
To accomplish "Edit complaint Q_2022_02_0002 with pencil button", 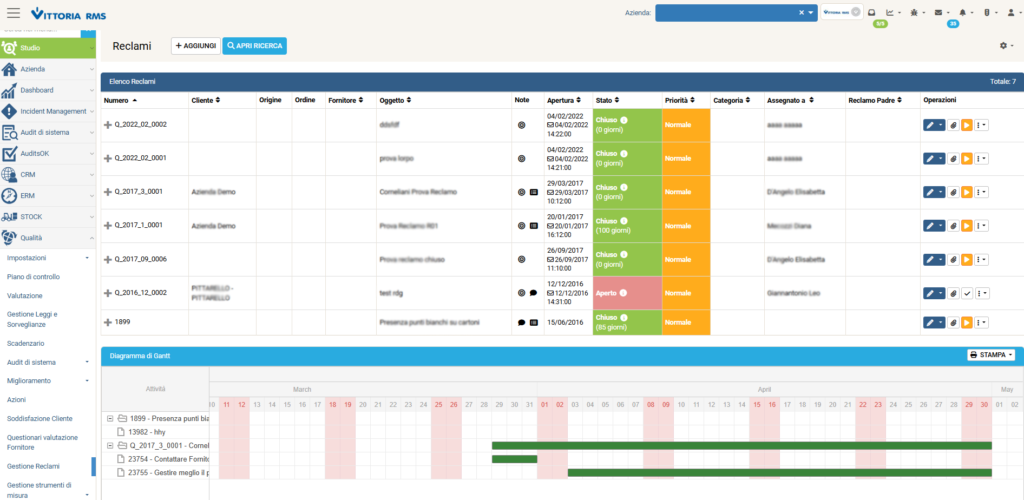I will click(934, 125).
